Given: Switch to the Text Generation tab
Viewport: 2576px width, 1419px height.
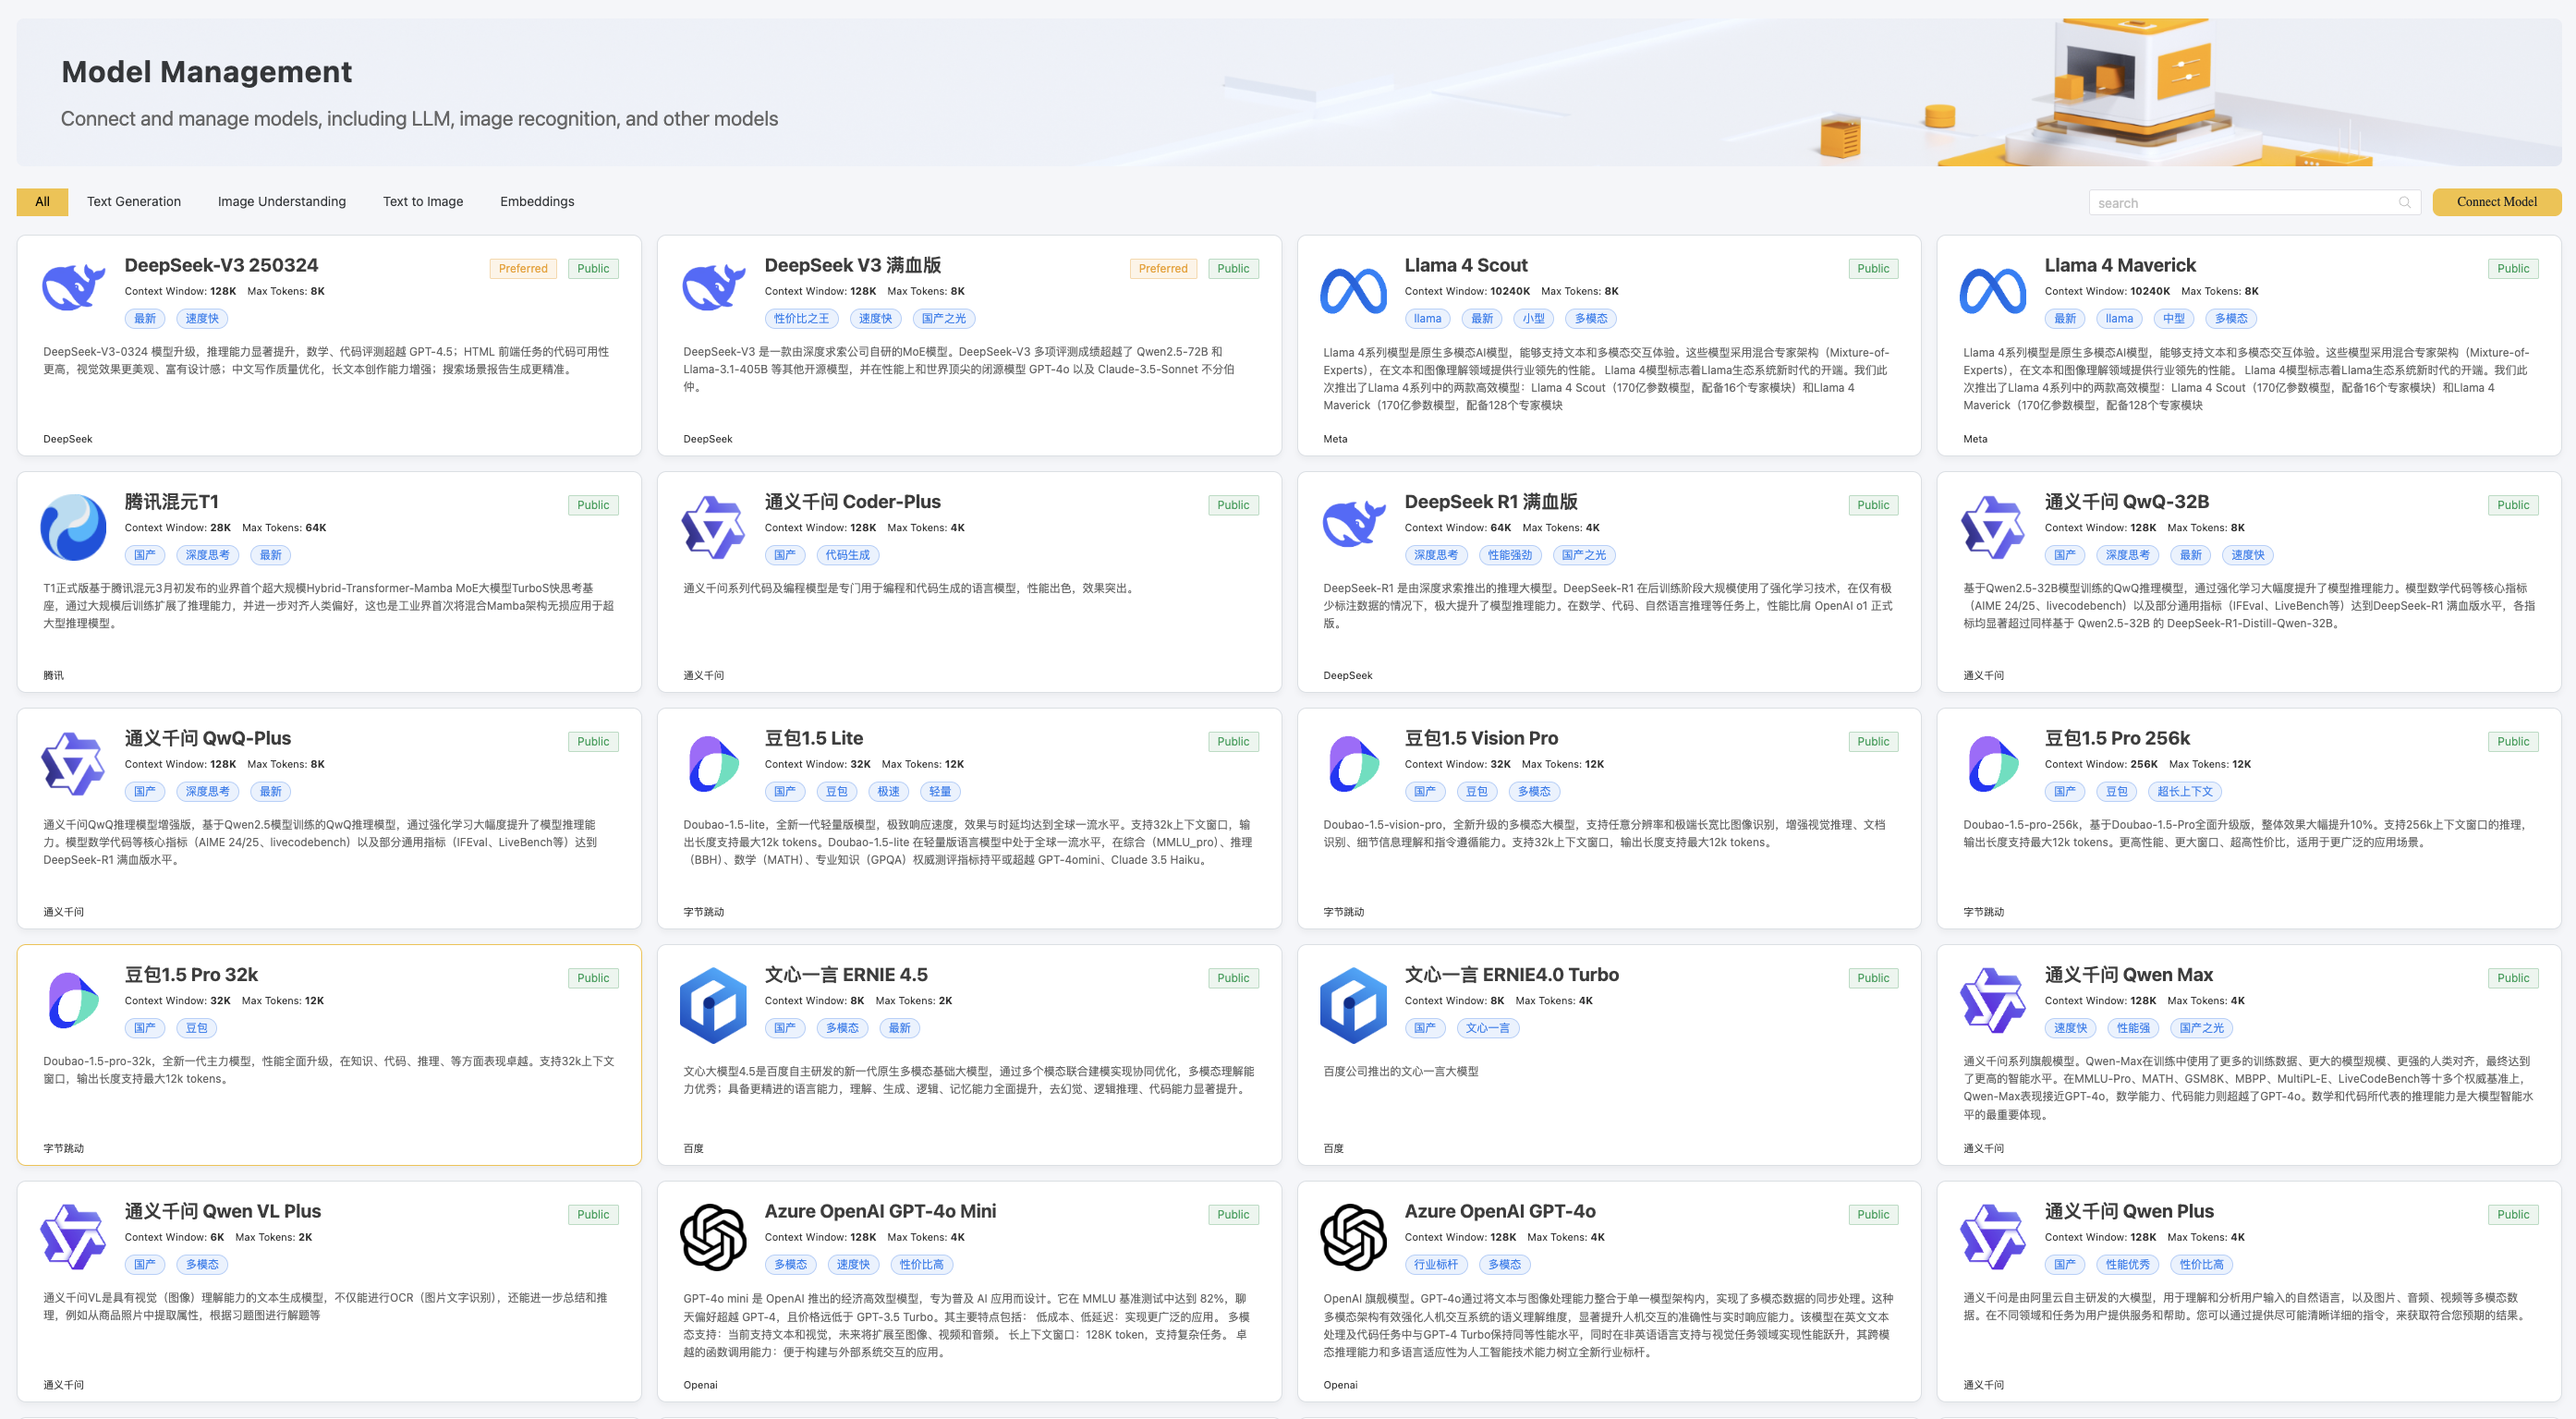Looking at the screenshot, I should click(134, 201).
